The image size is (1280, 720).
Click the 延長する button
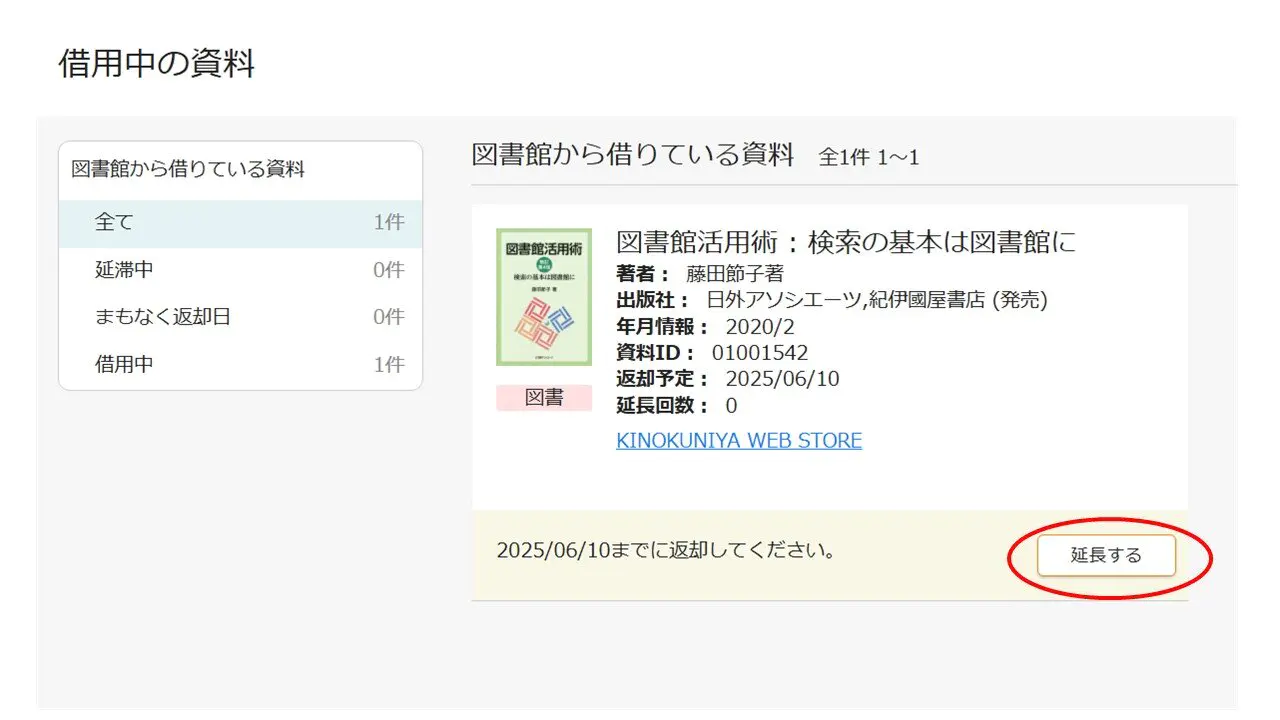tap(1106, 555)
